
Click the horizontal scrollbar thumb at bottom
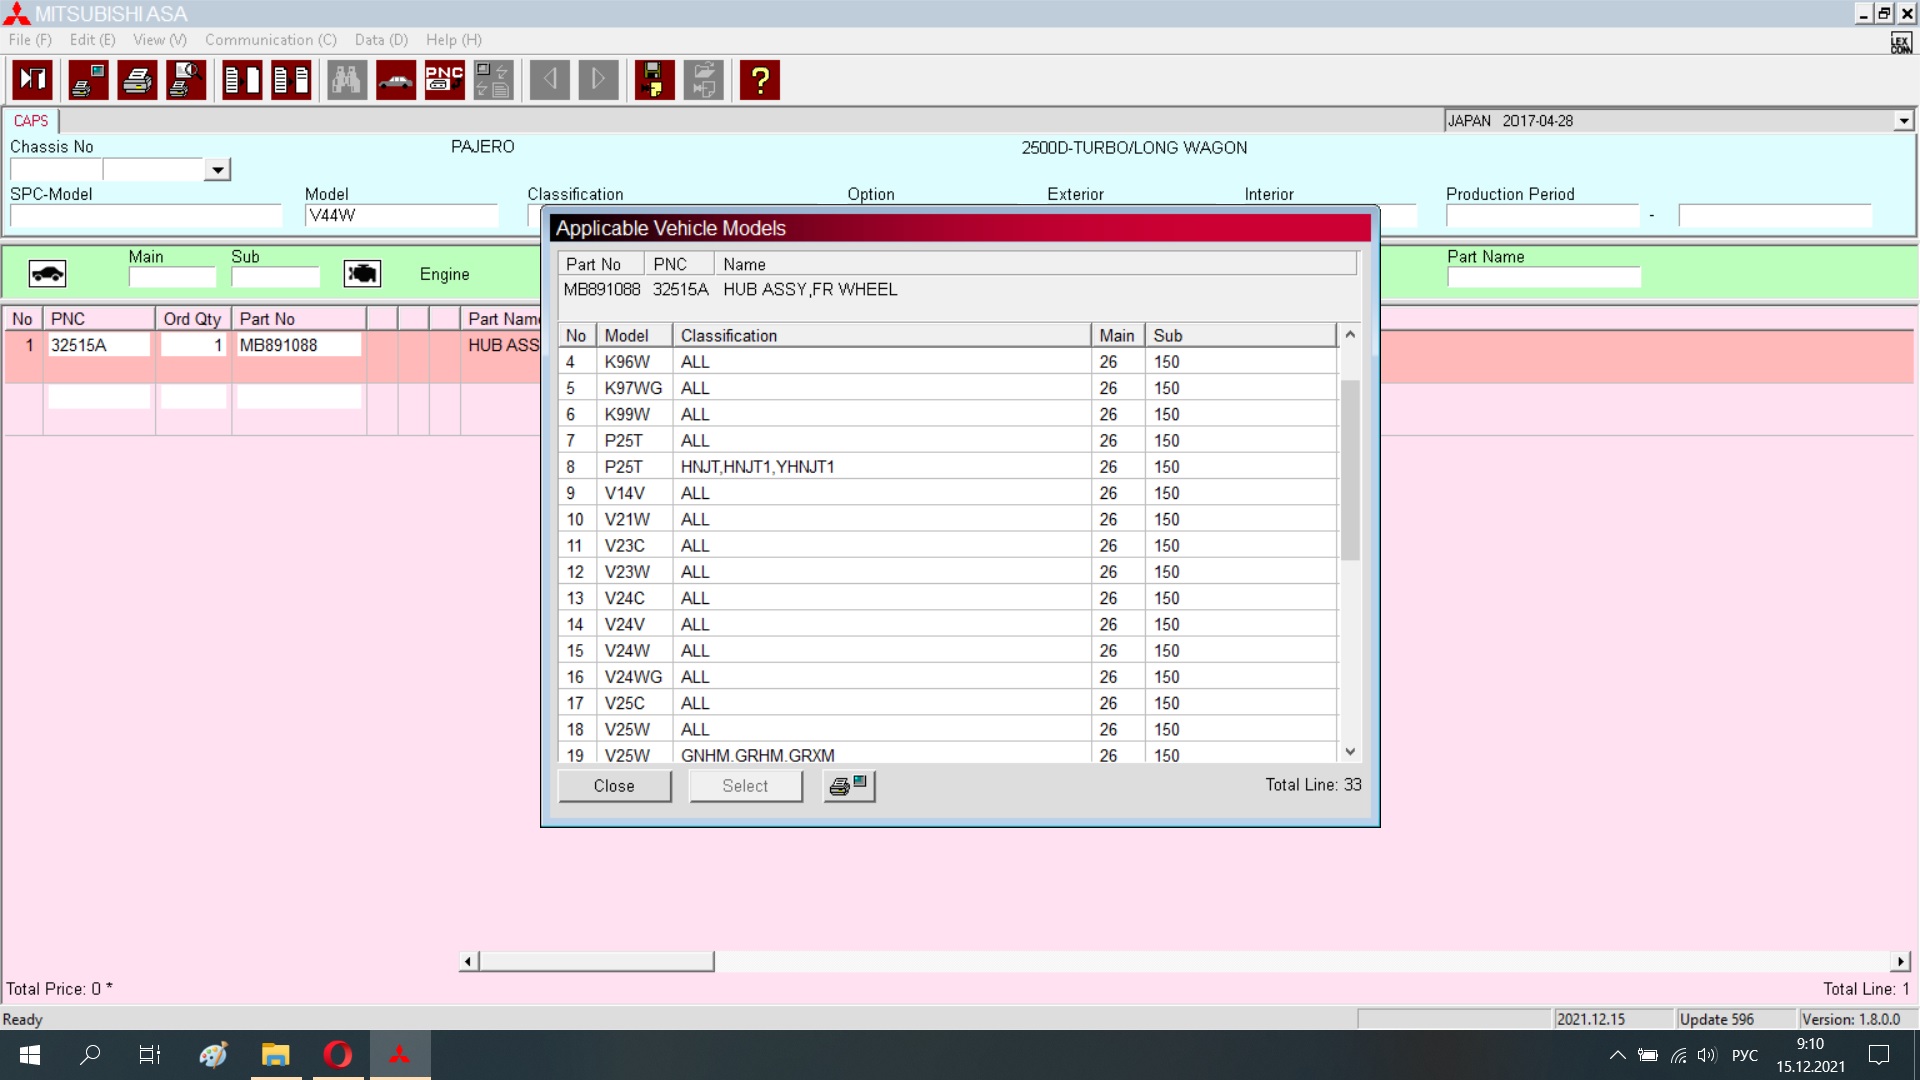click(596, 961)
